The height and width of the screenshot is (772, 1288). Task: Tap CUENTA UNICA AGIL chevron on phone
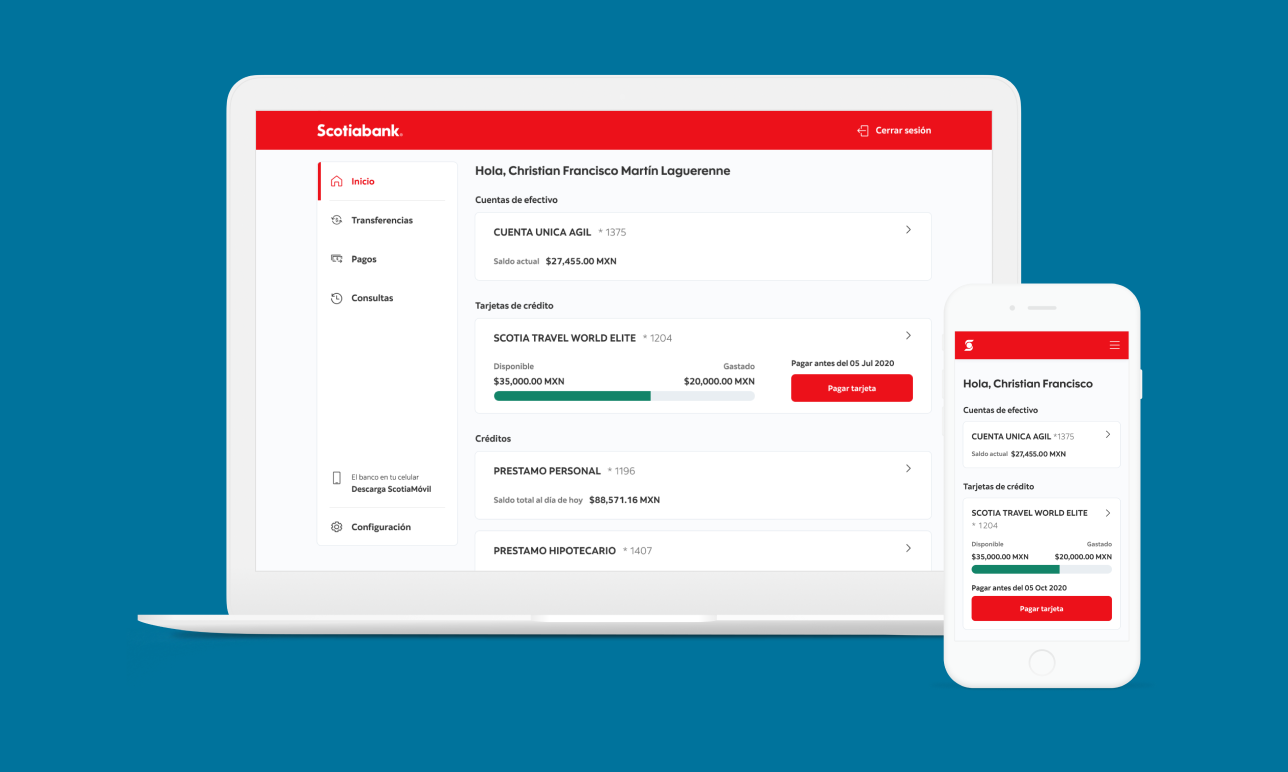[1108, 435]
